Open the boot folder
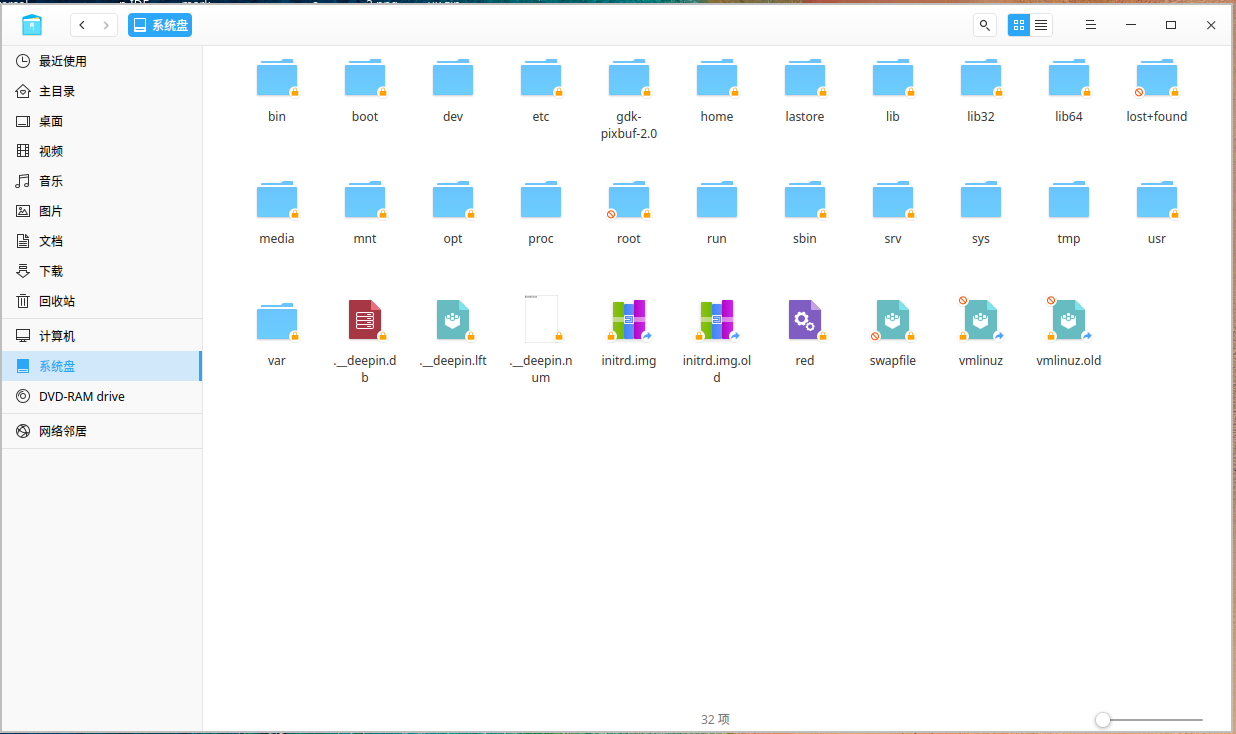1236x734 pixels. click(365, 78)
